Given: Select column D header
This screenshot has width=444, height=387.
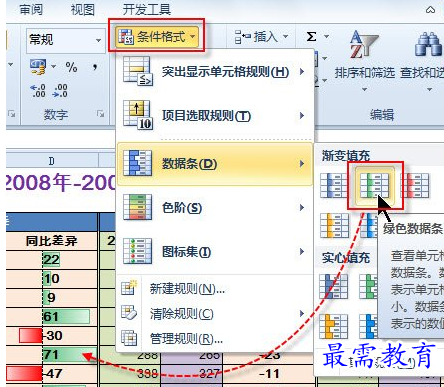Looking at the screenshot, I should tap(52, 161).
